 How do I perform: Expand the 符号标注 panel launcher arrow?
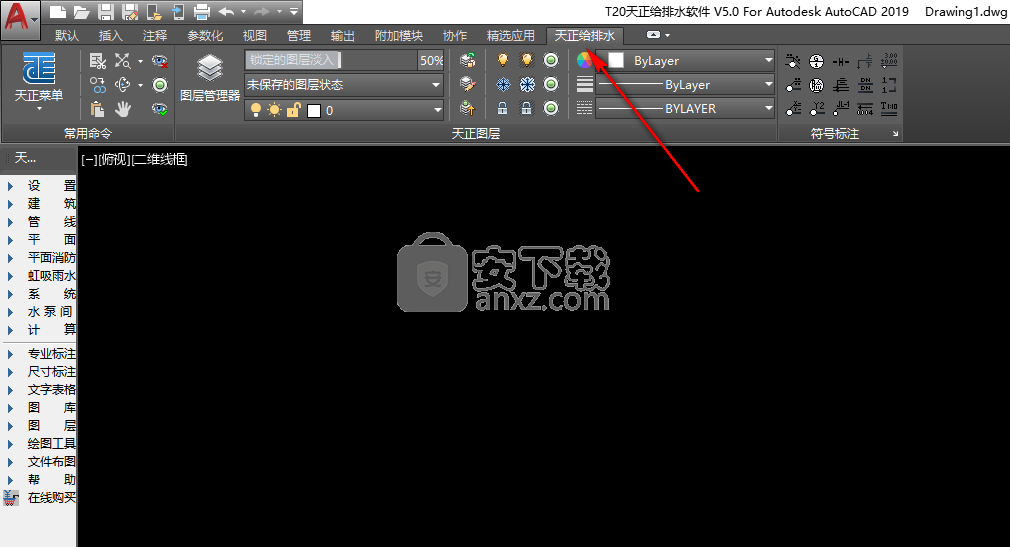click(x=895, y=133)
